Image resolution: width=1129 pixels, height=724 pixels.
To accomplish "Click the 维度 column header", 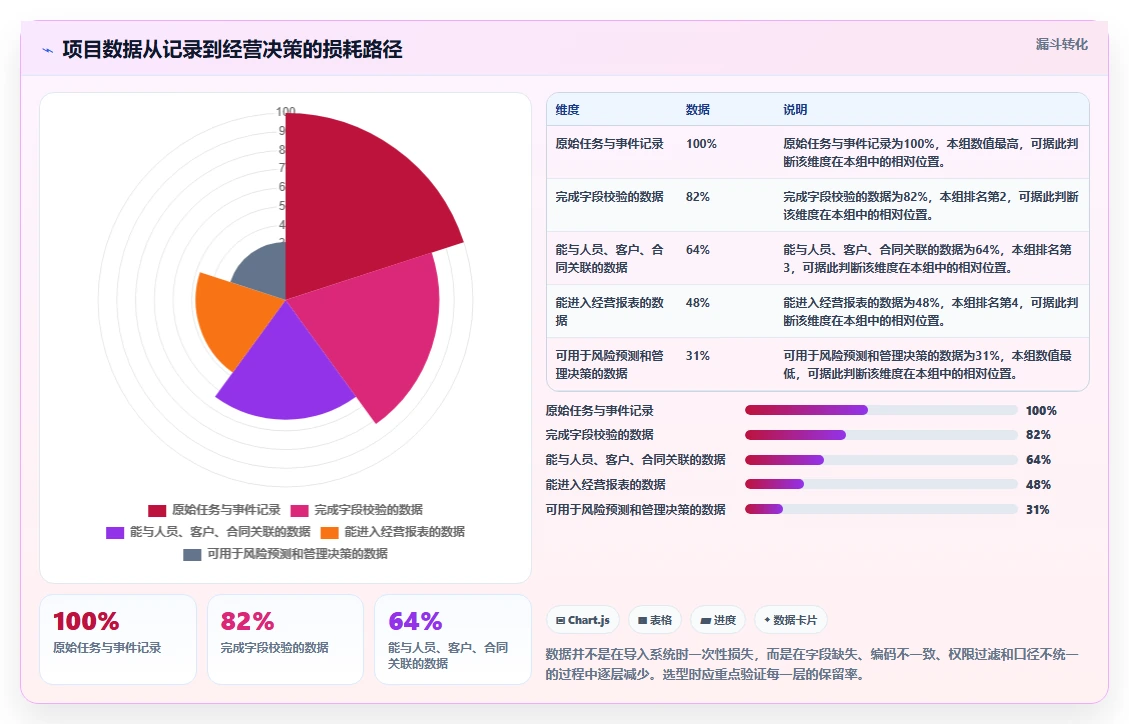I will coord(567,109).
